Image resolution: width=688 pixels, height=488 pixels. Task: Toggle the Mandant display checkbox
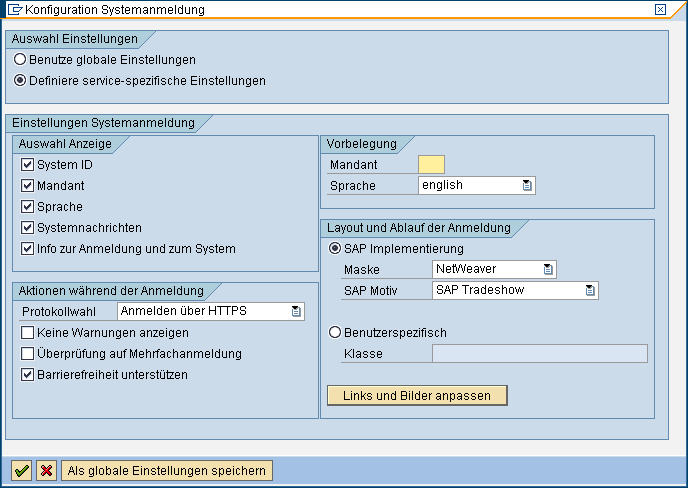(27, 186)
